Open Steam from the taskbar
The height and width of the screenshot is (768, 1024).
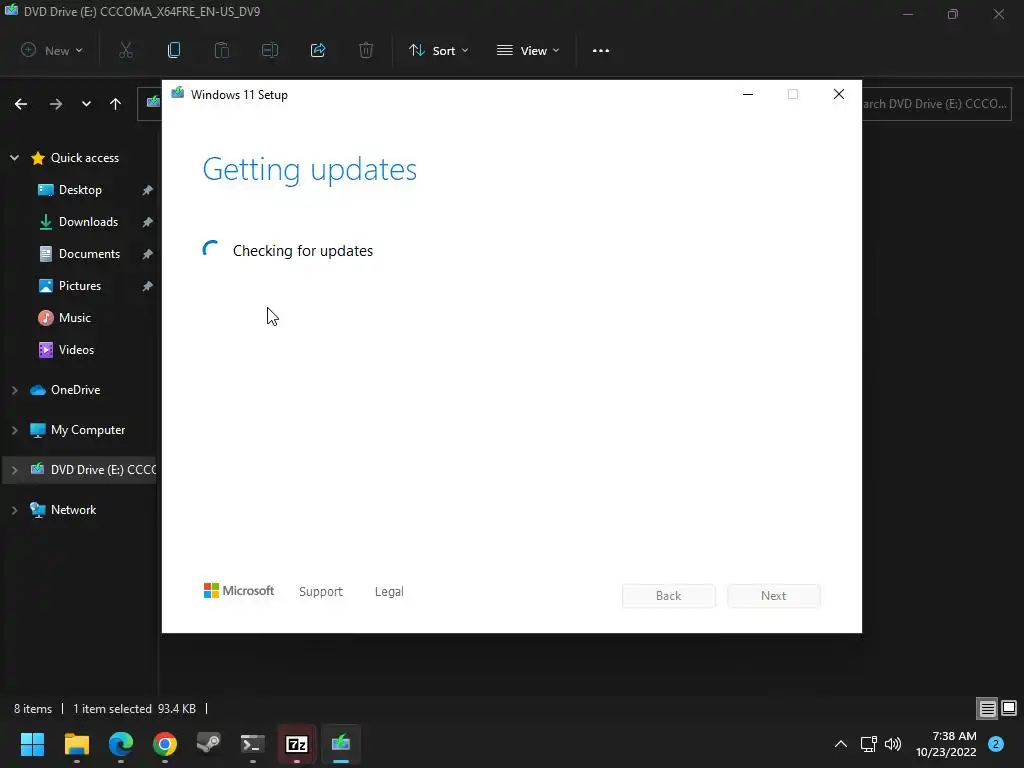(x=209, y=744)
